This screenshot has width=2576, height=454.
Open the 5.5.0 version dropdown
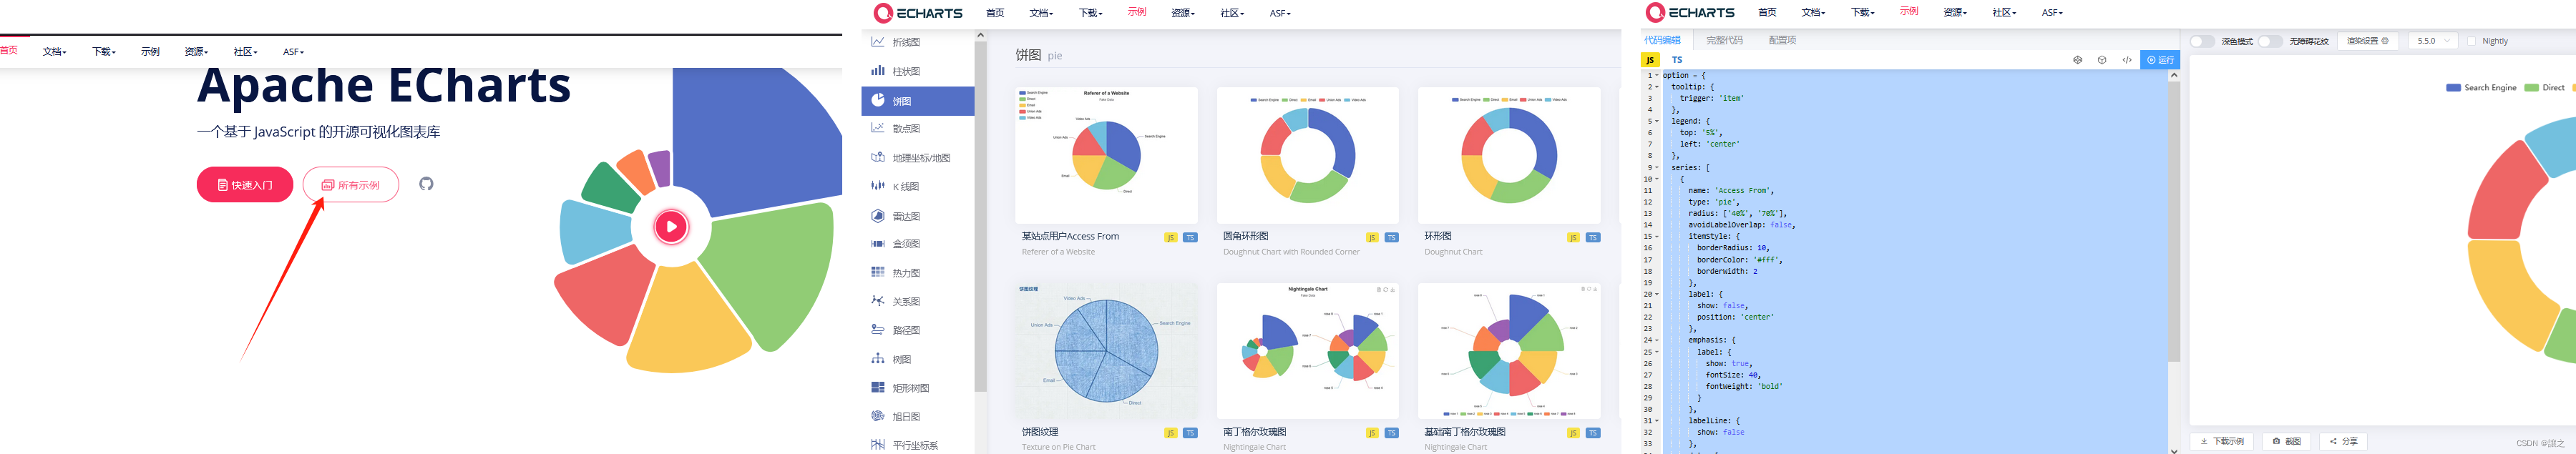tap(2432, 41)
